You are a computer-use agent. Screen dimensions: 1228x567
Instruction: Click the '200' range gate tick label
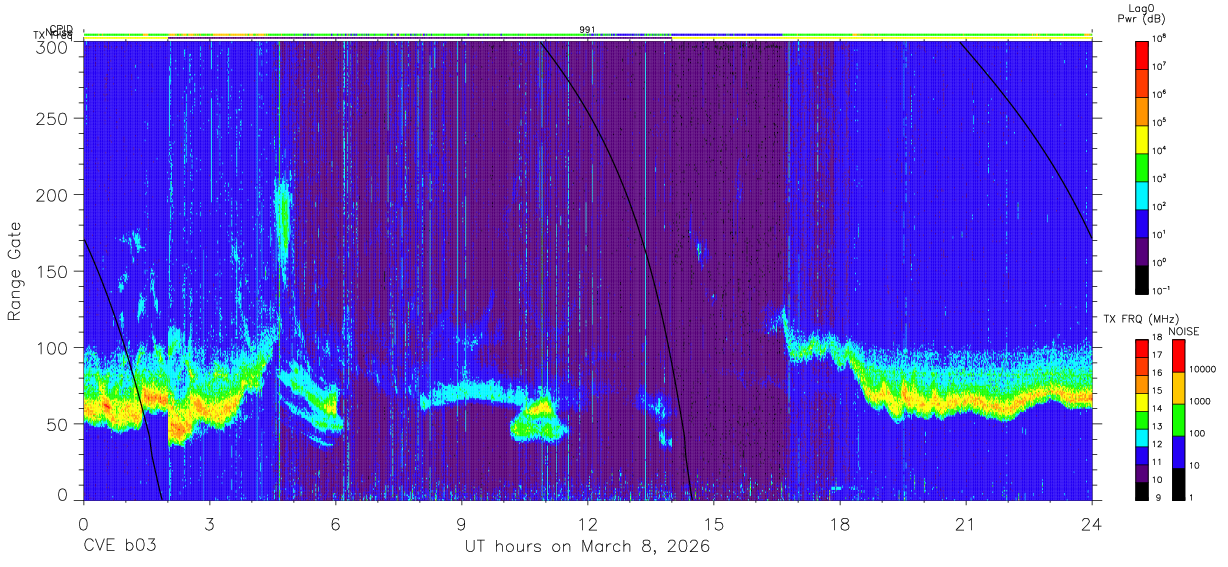[x=53, y=195]
